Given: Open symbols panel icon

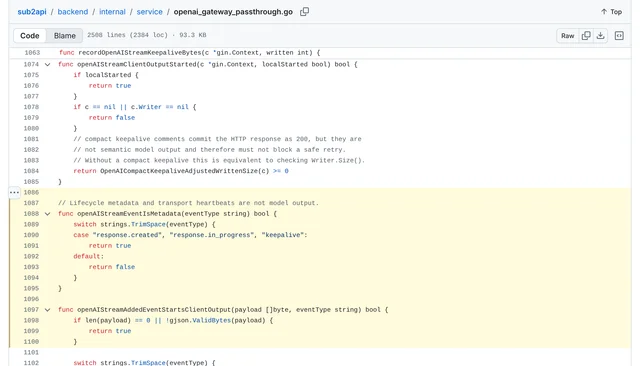Looking at the screenshot, I should 619,35.
